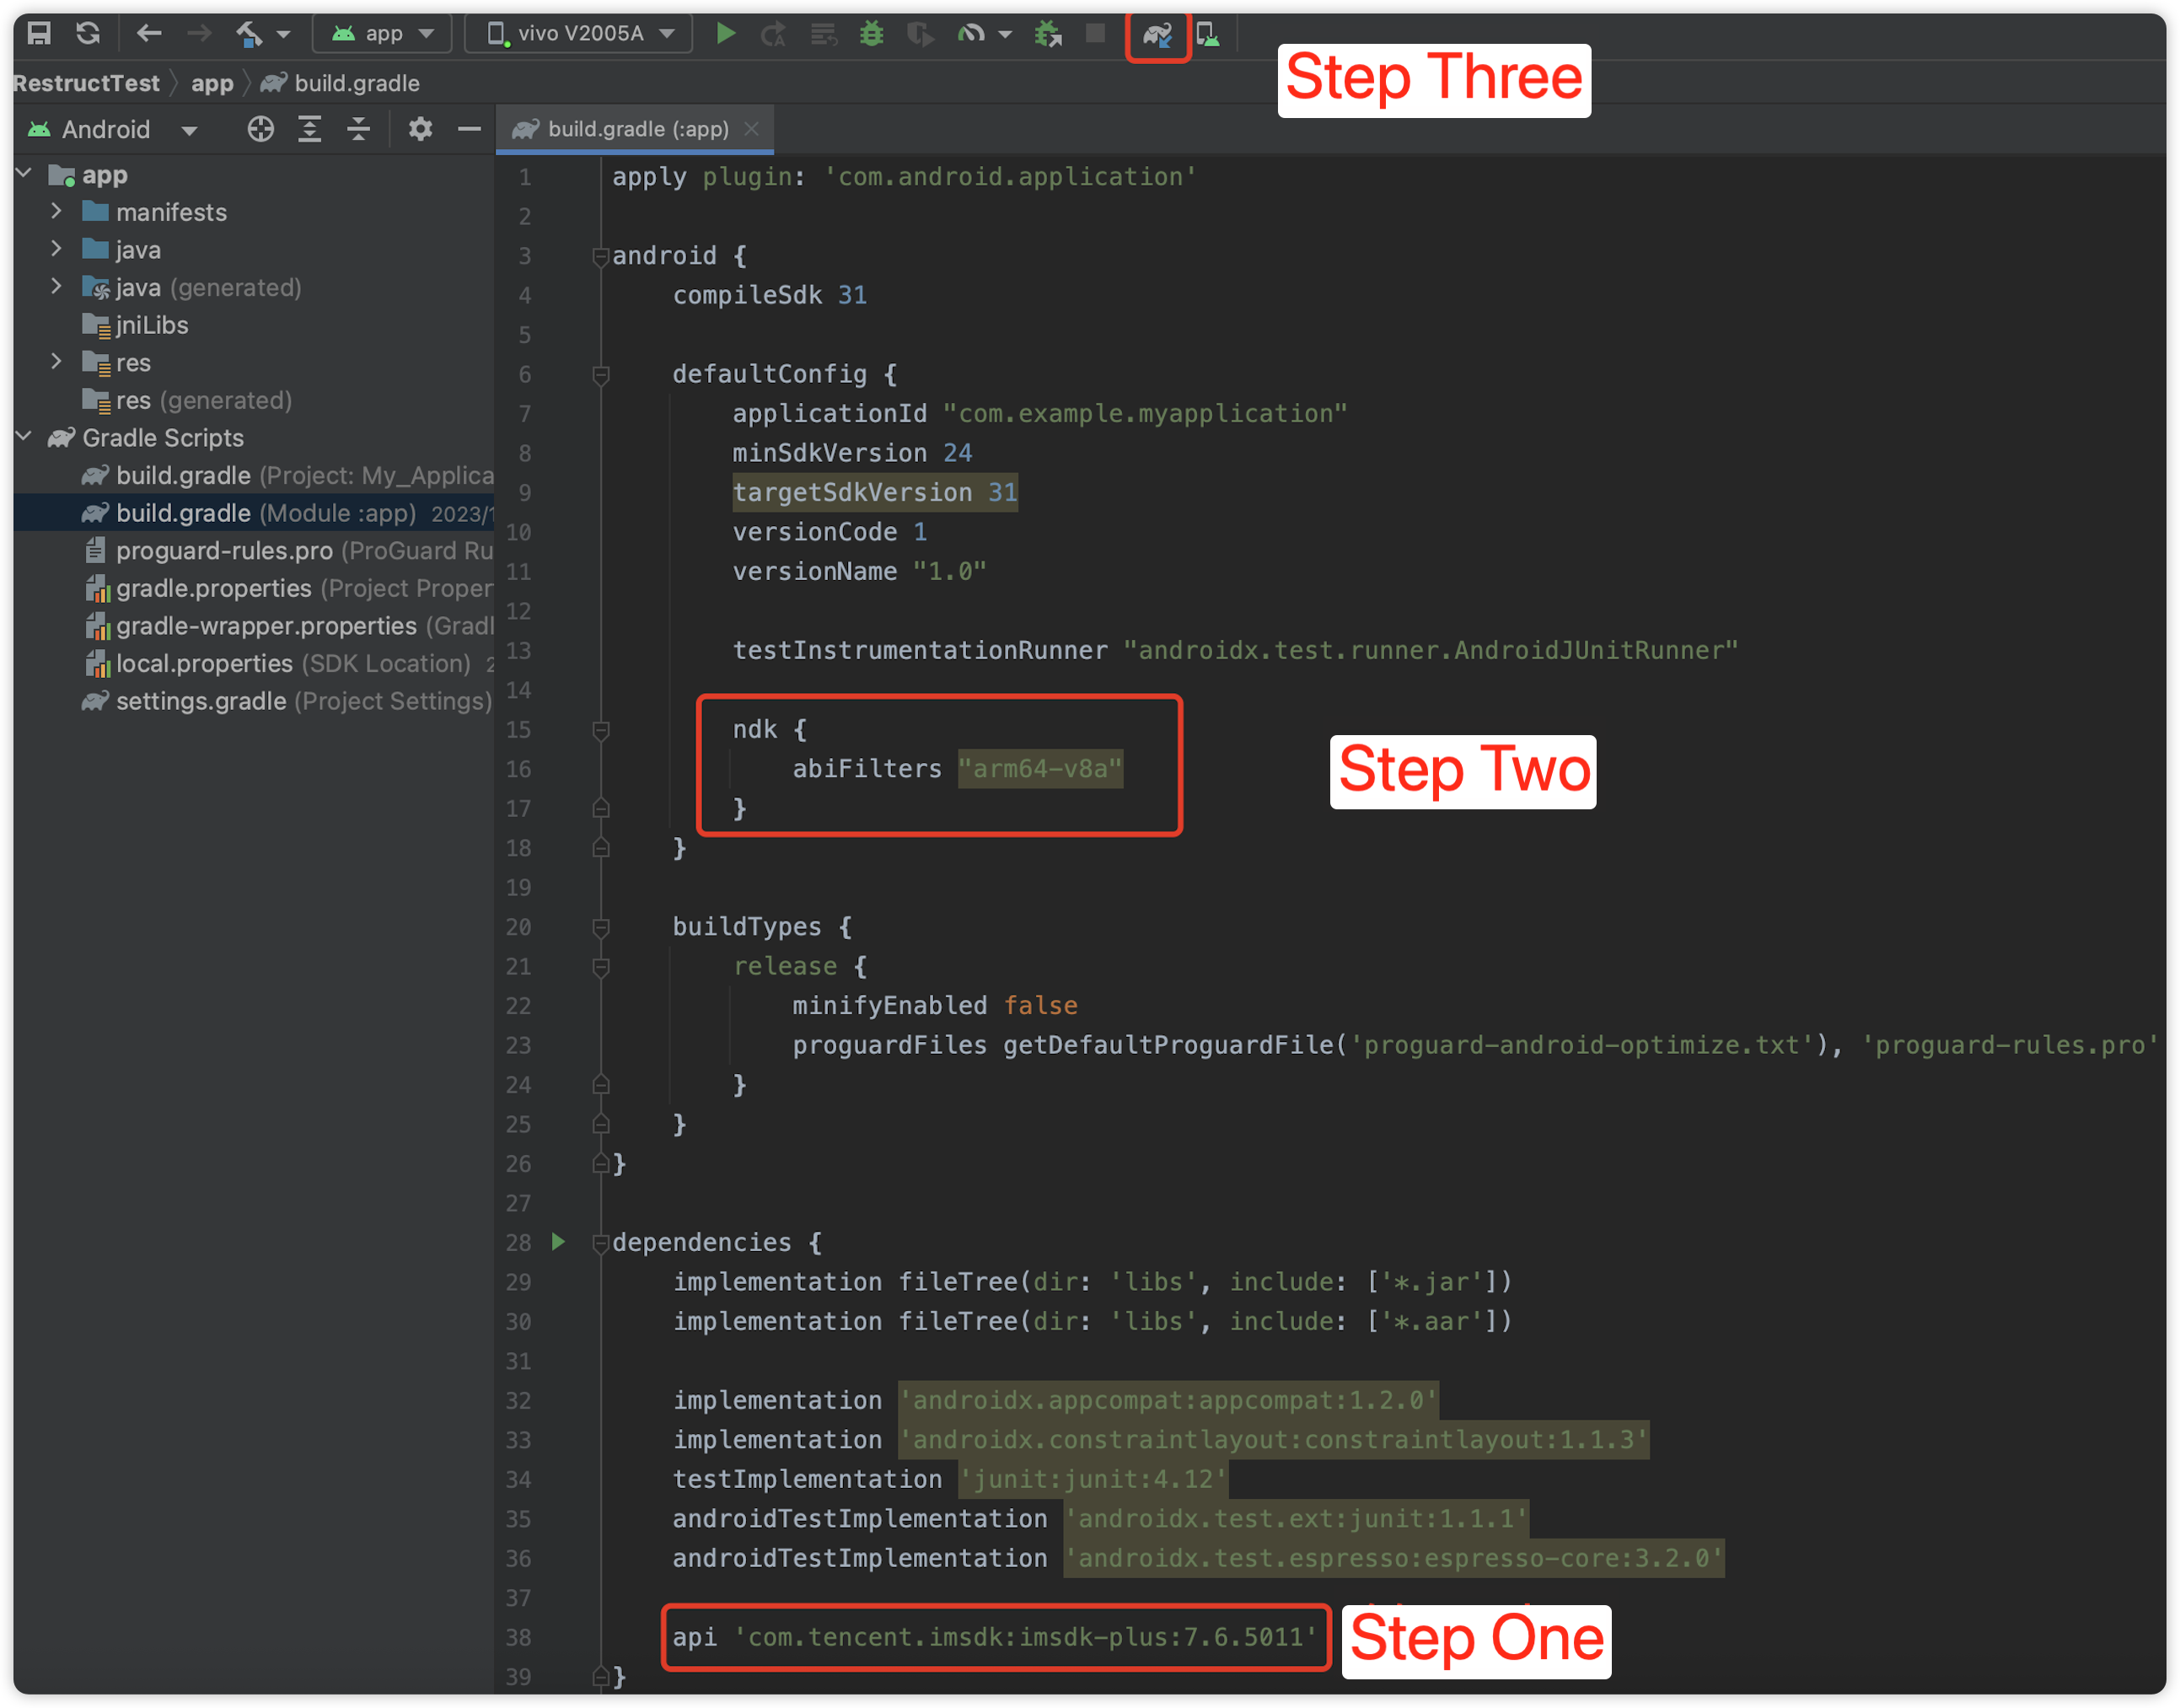
Task: Click the Sync Project with Gradle Files icon
Action: point(1157,35)
